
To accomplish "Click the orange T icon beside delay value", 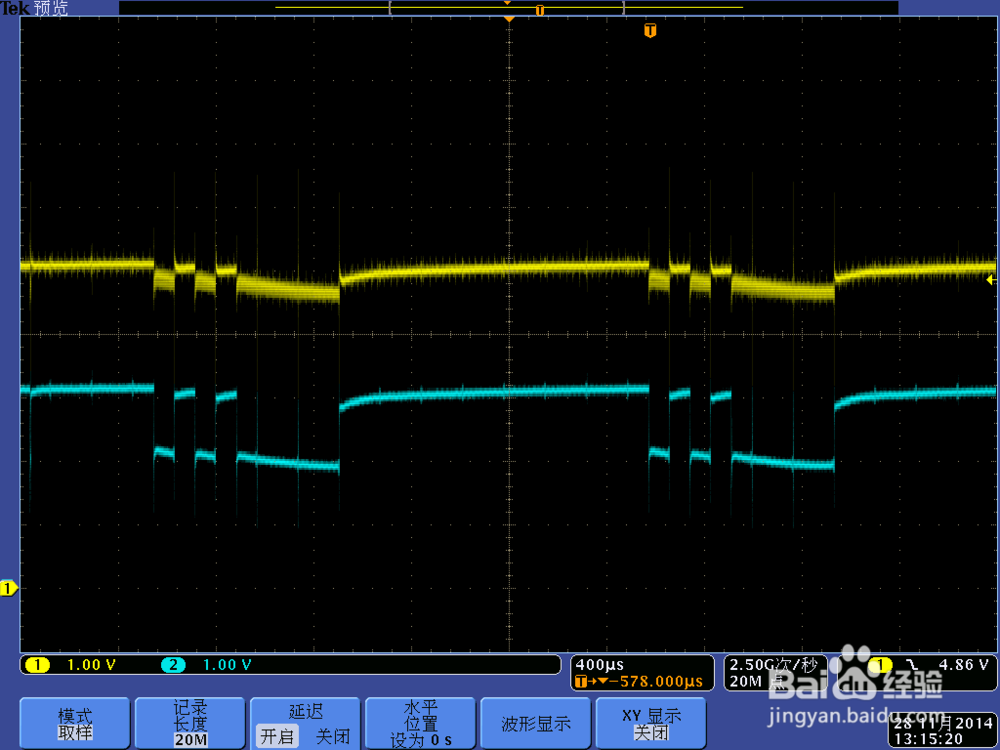I will coord(580,682).
